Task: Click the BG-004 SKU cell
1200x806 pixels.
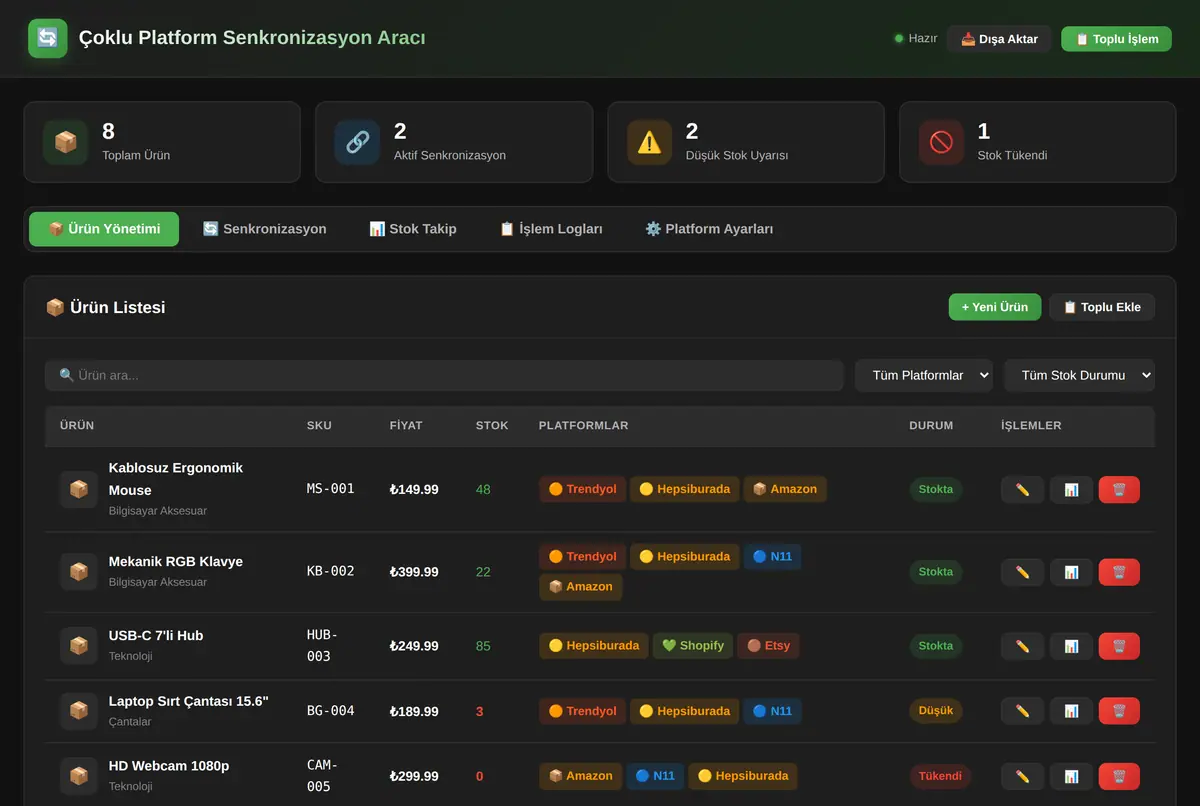Action: [330, 711]
